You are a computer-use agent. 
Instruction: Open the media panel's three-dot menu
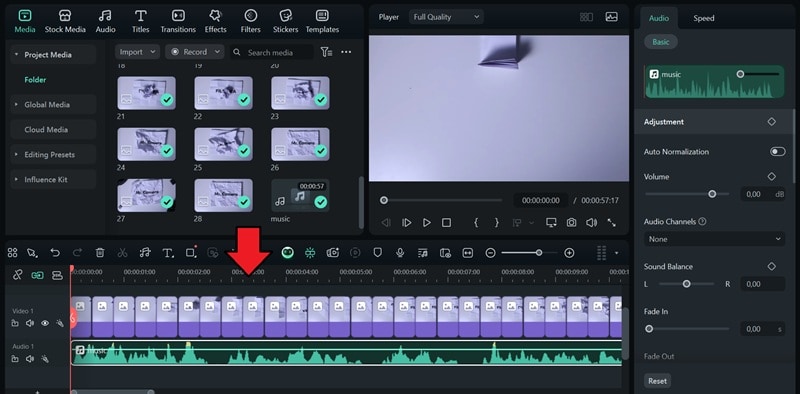[x=346, y=52]
